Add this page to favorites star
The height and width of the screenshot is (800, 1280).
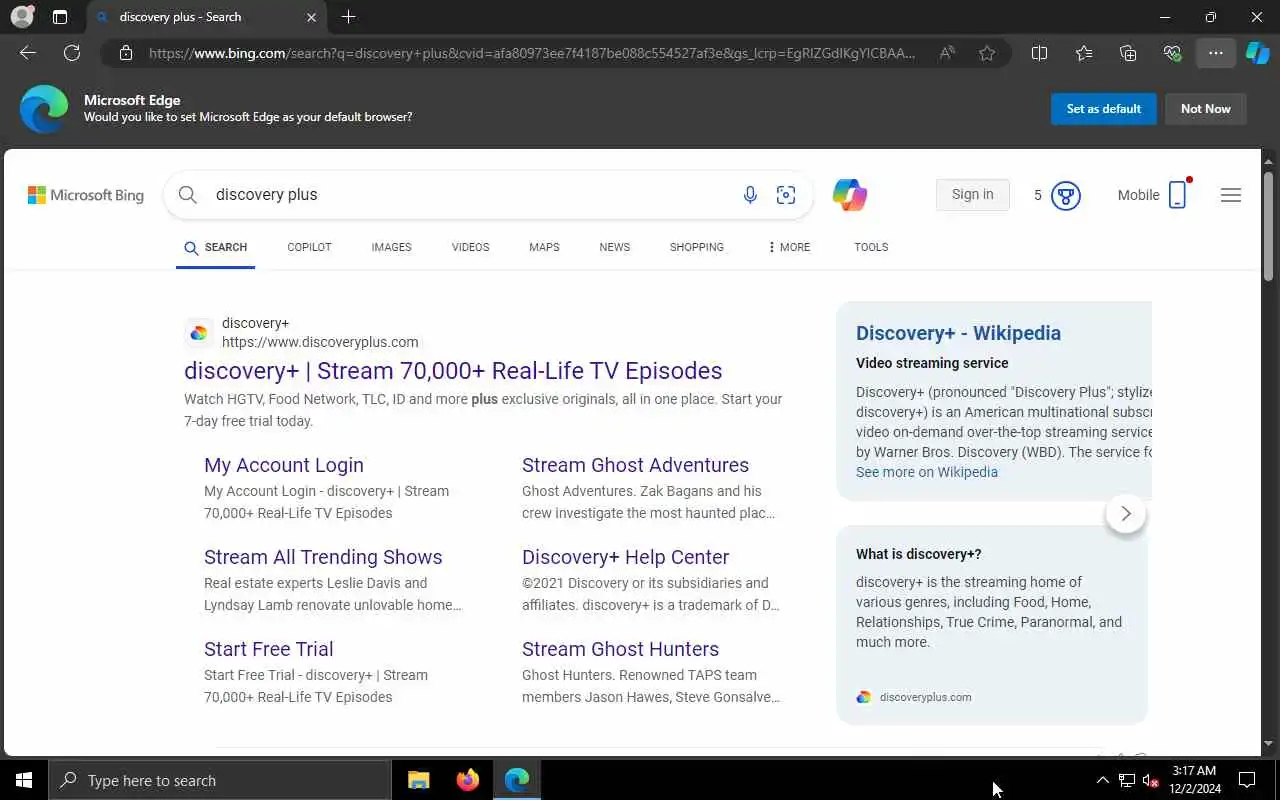987,53
